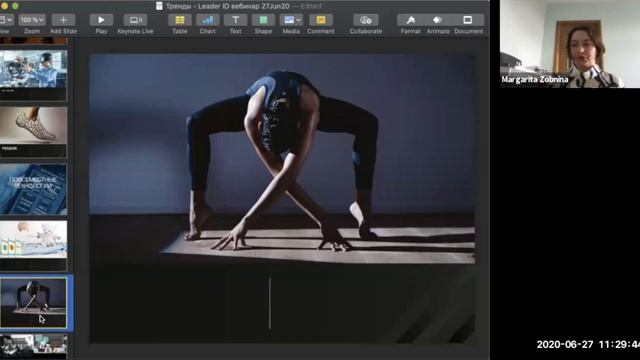Image resolution: width=640 pixels, height=360 pixels.
Task: Start Keynote Live from toolbar
Action: point(135,20)
